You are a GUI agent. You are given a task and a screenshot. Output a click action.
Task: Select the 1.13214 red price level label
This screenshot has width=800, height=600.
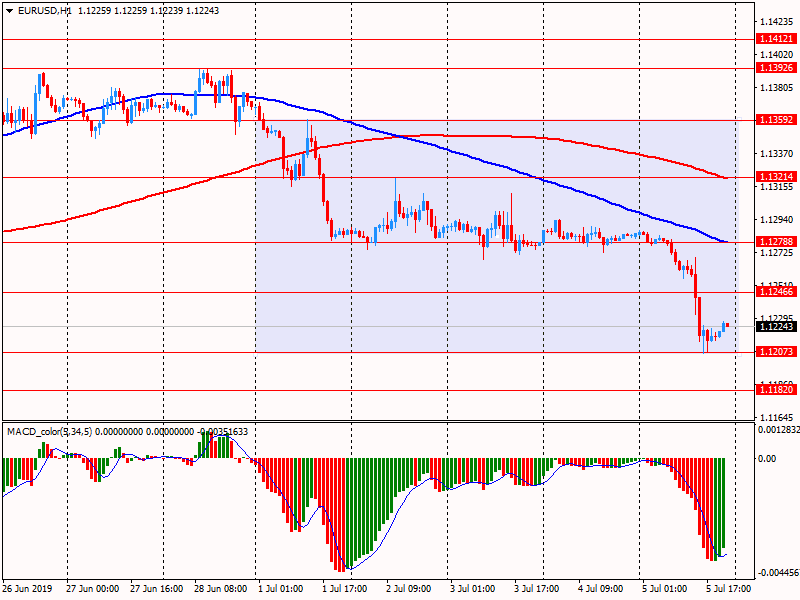point(777,177)
